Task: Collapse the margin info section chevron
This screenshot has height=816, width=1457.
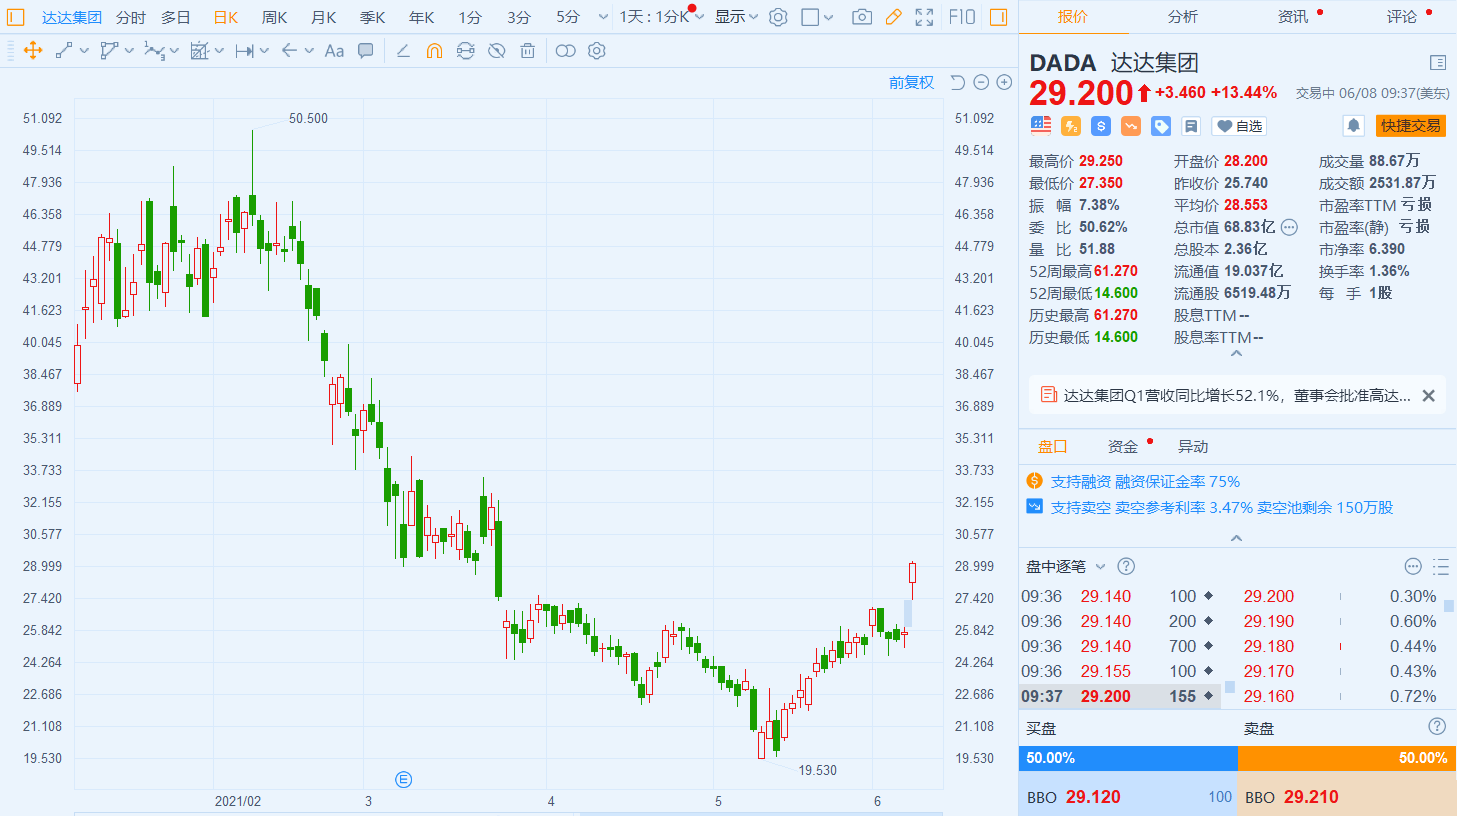Action: [1236, 538]
